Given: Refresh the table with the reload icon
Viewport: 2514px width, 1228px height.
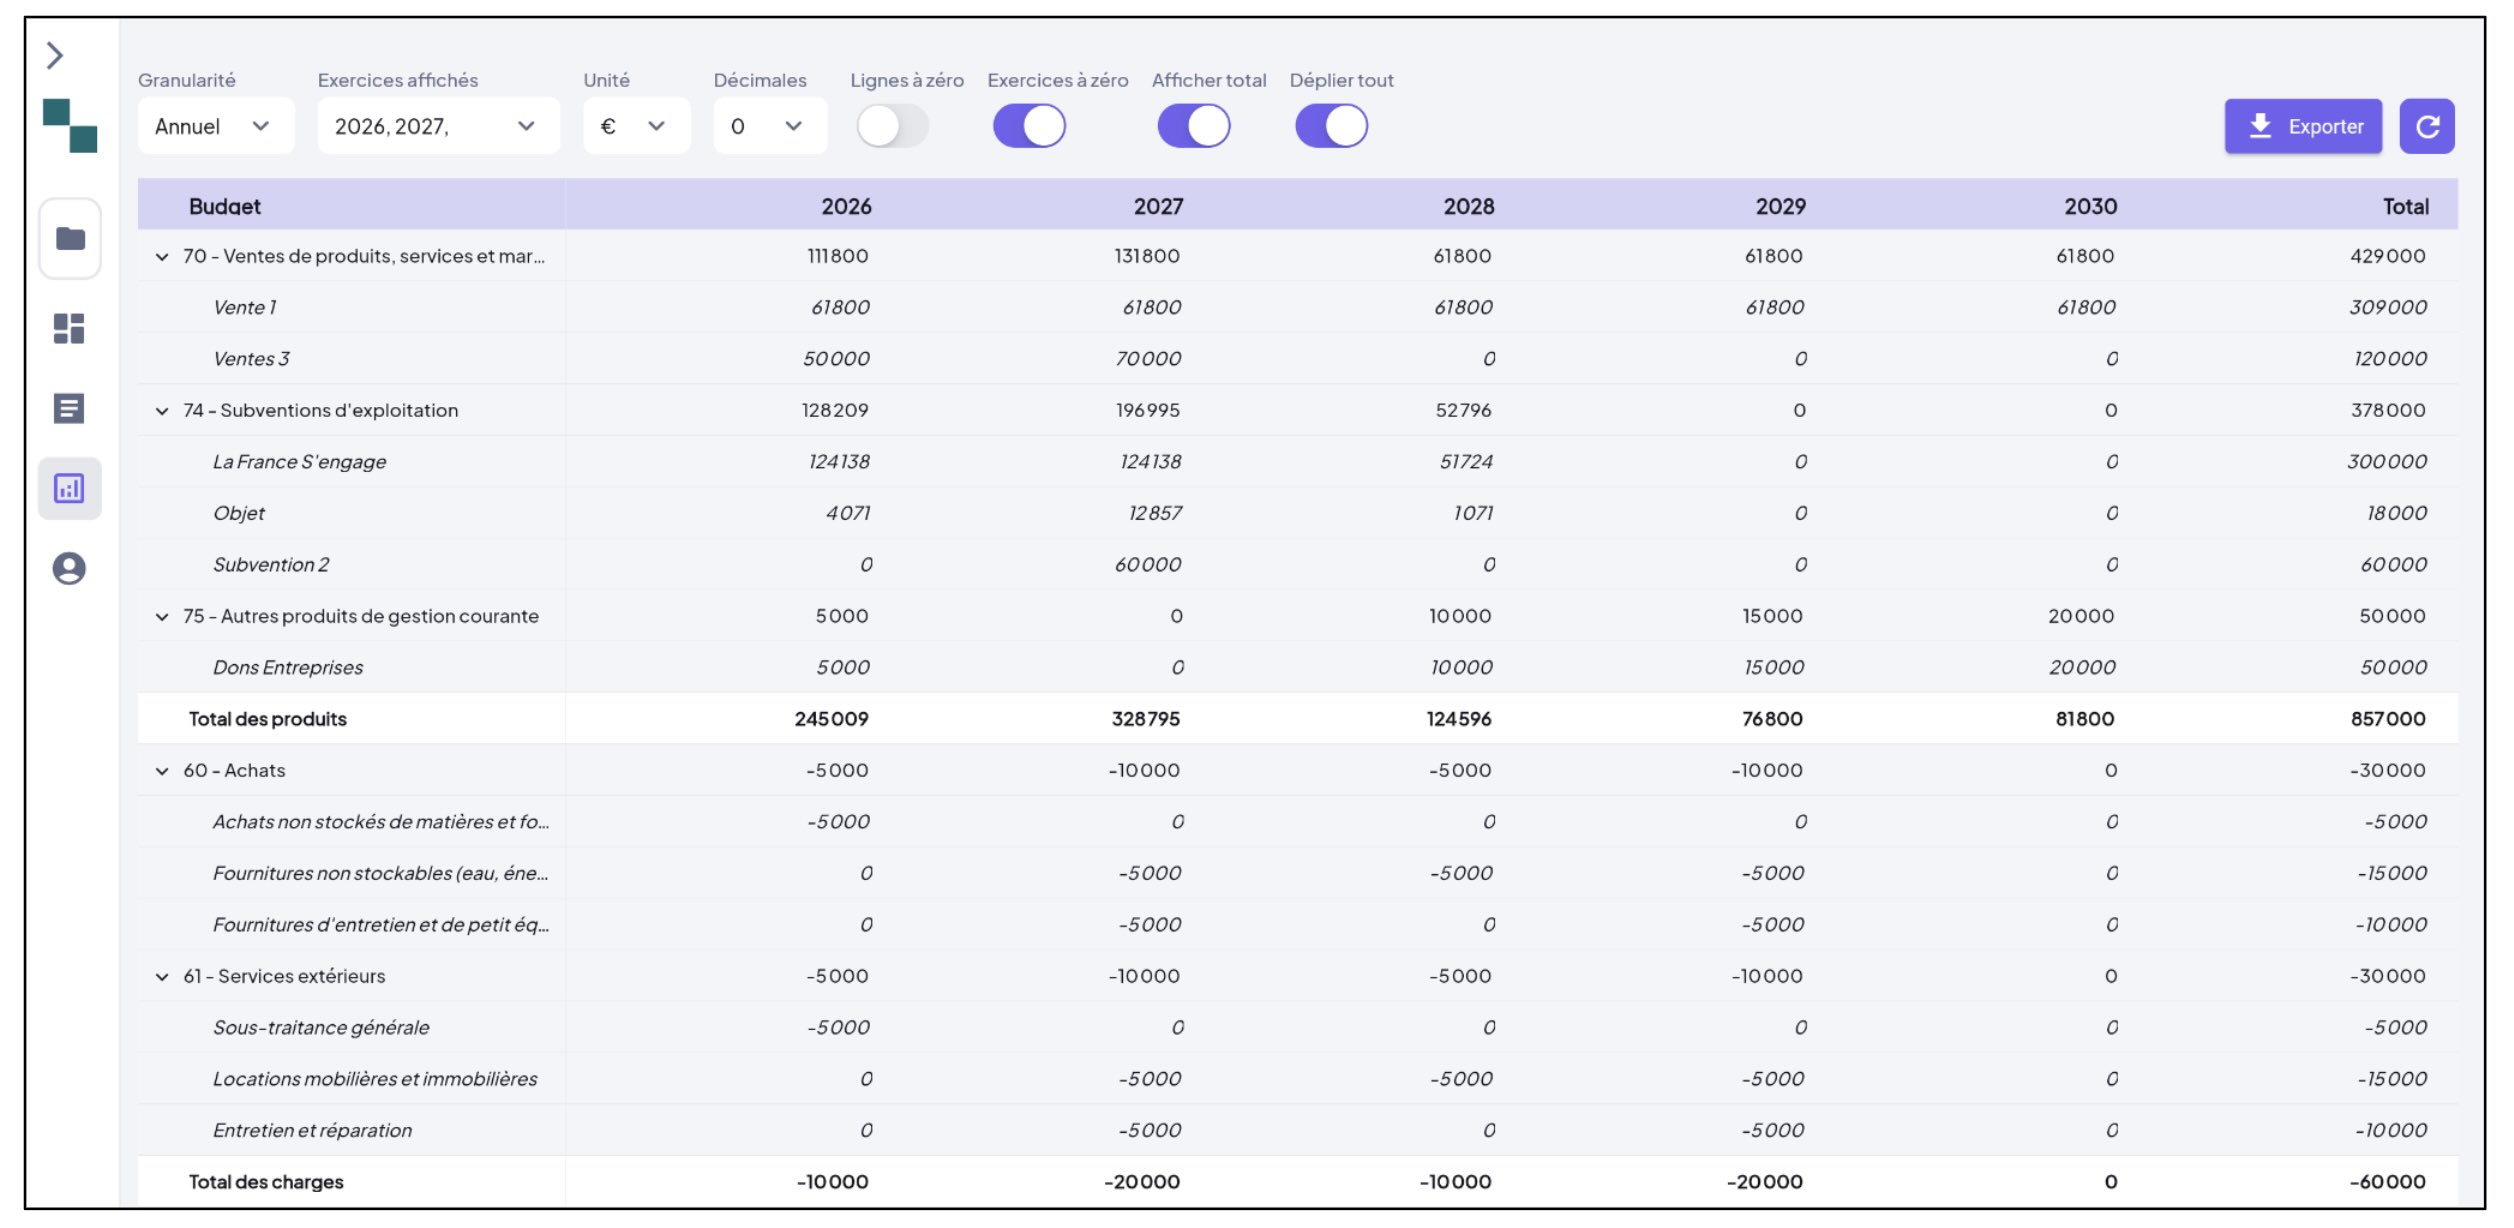Looking at the screenshot, I should (x=2428, y=125).
